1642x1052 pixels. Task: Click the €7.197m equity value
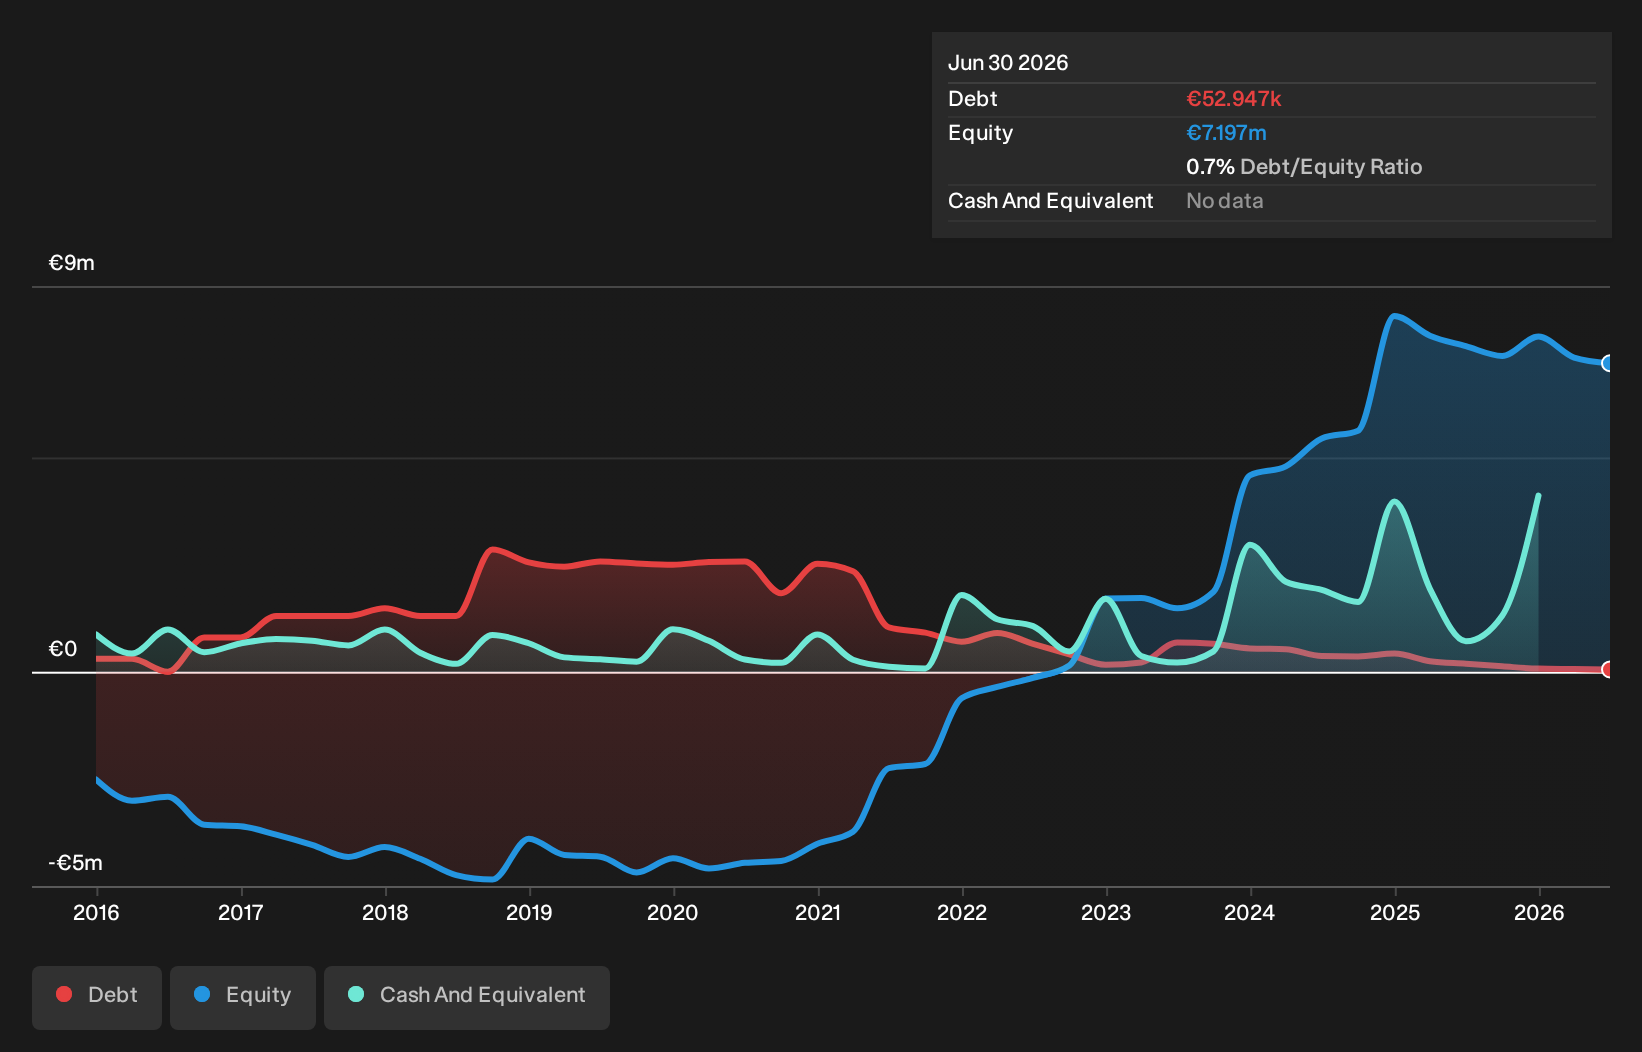click(1226, 133)
